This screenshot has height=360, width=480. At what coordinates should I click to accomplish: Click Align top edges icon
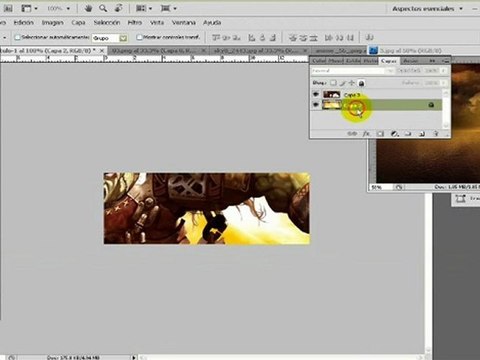[x=216, y=38]
